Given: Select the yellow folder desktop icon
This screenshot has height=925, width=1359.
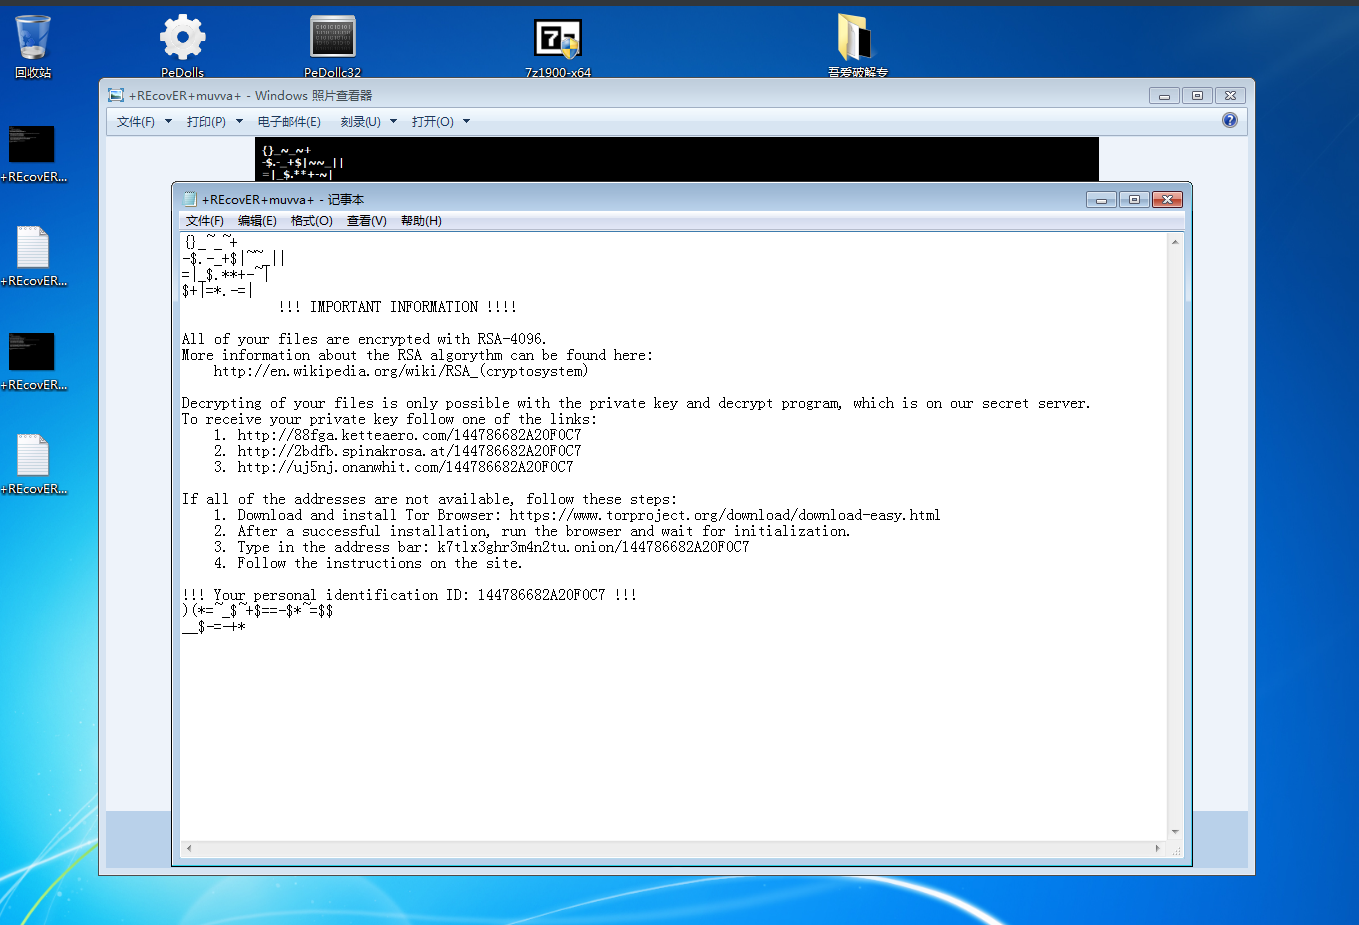Looking at the screenshot, I should (x=856, y=40).
